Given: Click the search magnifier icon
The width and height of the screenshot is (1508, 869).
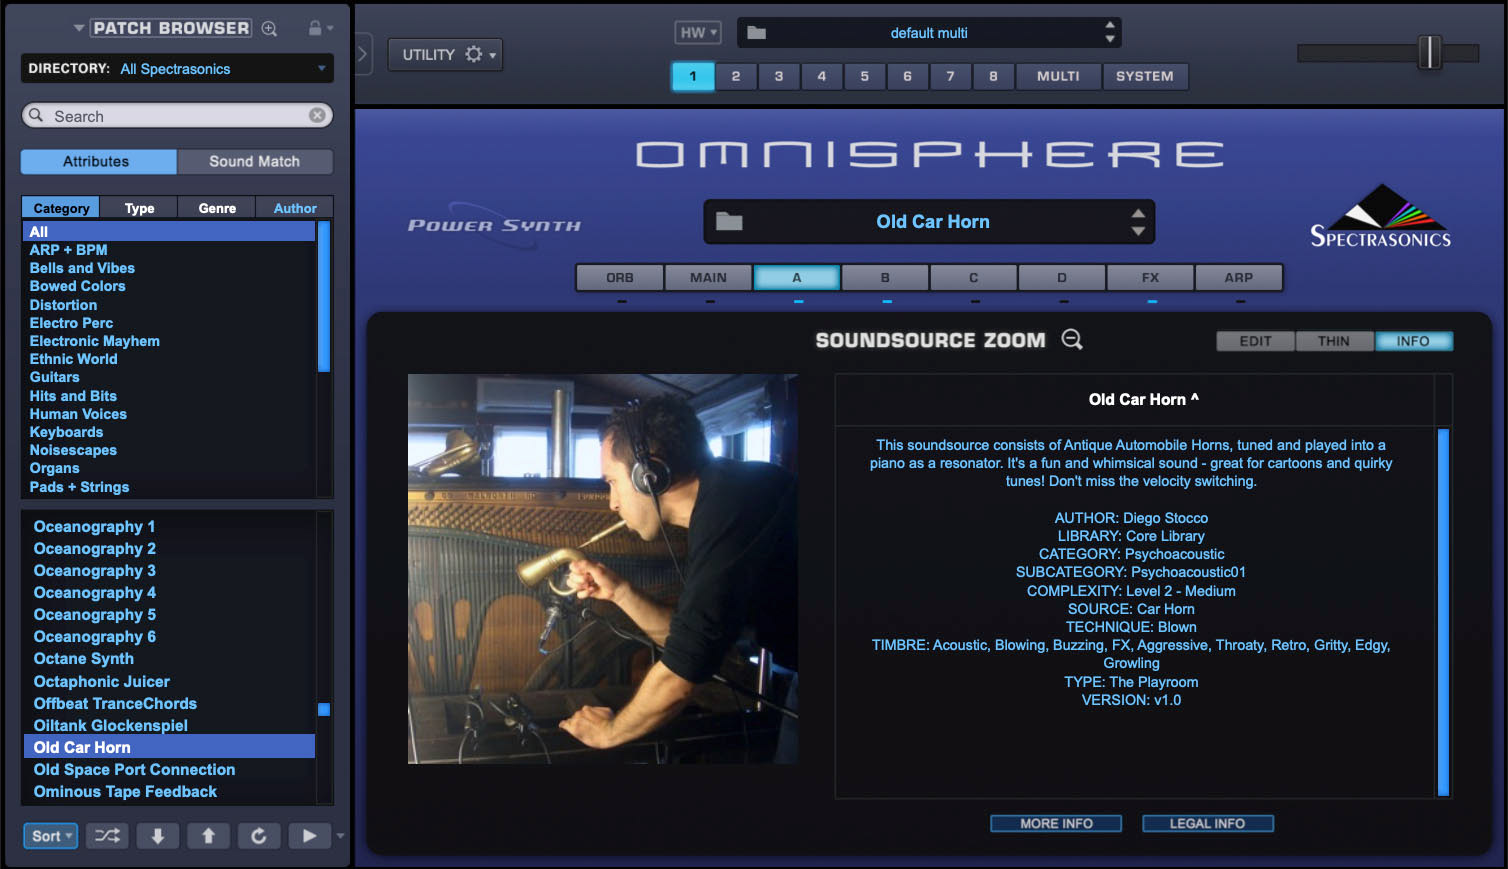Looking at the screenshot, I should [x=36, y=115].
